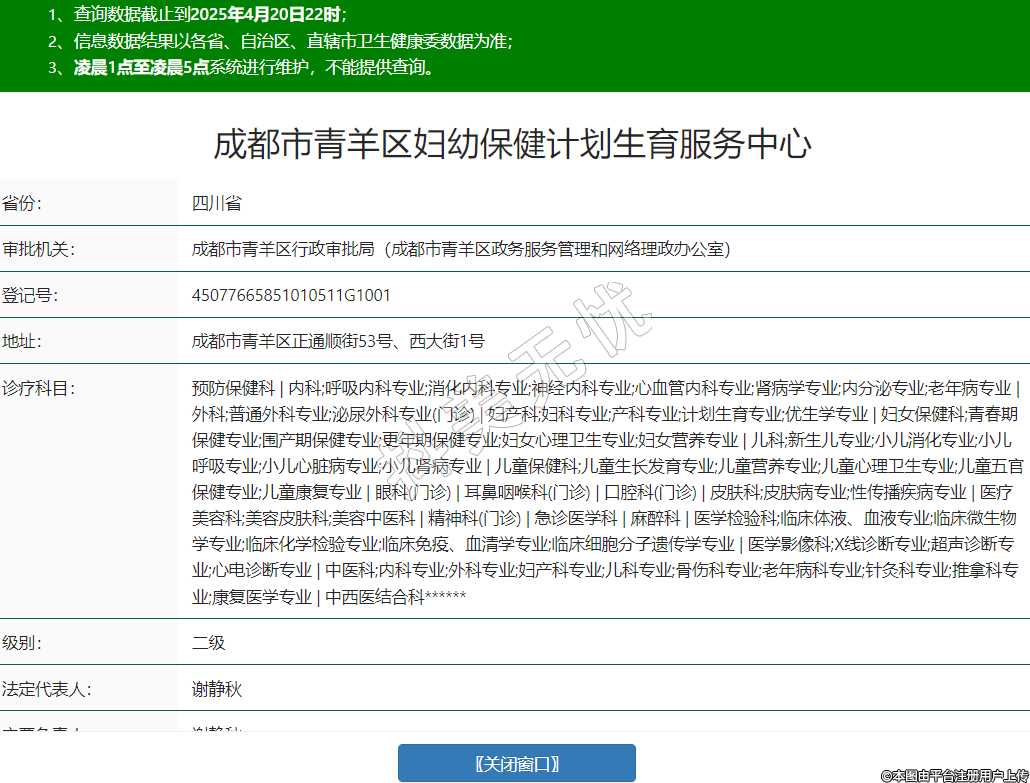Select the 地址 field label
The image size is (1030, 783).
pyautogui.click(x=23, y=341)
